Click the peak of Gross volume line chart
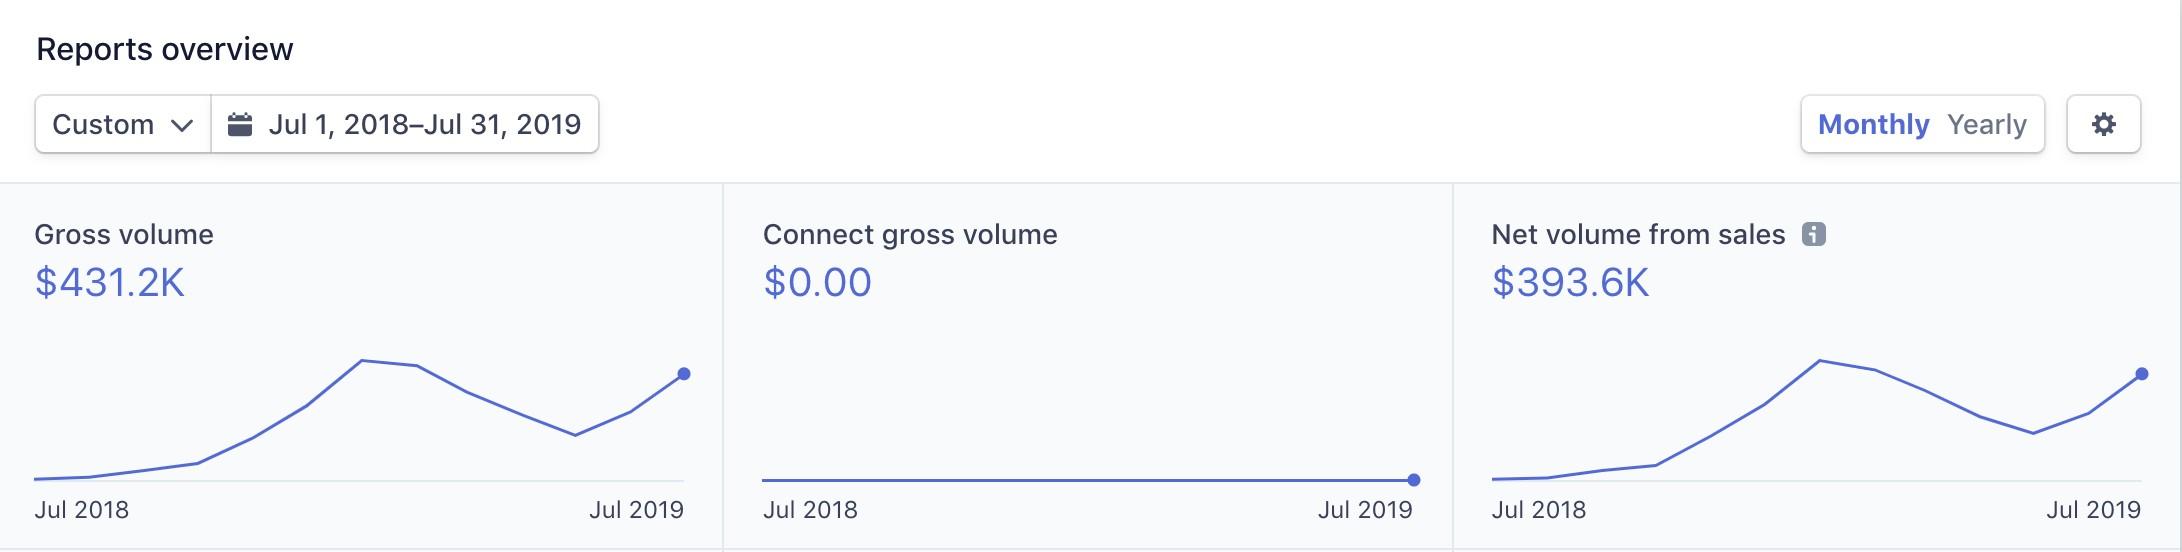Image resolution: width=2182 pixels, height=552 pixels. coord(363,360)
